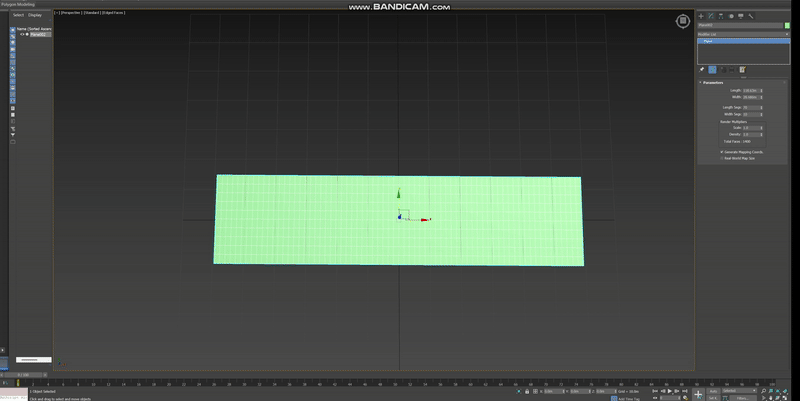Open the Motion panel tab
The width and height of the screenshot is (800, 401).
click(731, 16)
